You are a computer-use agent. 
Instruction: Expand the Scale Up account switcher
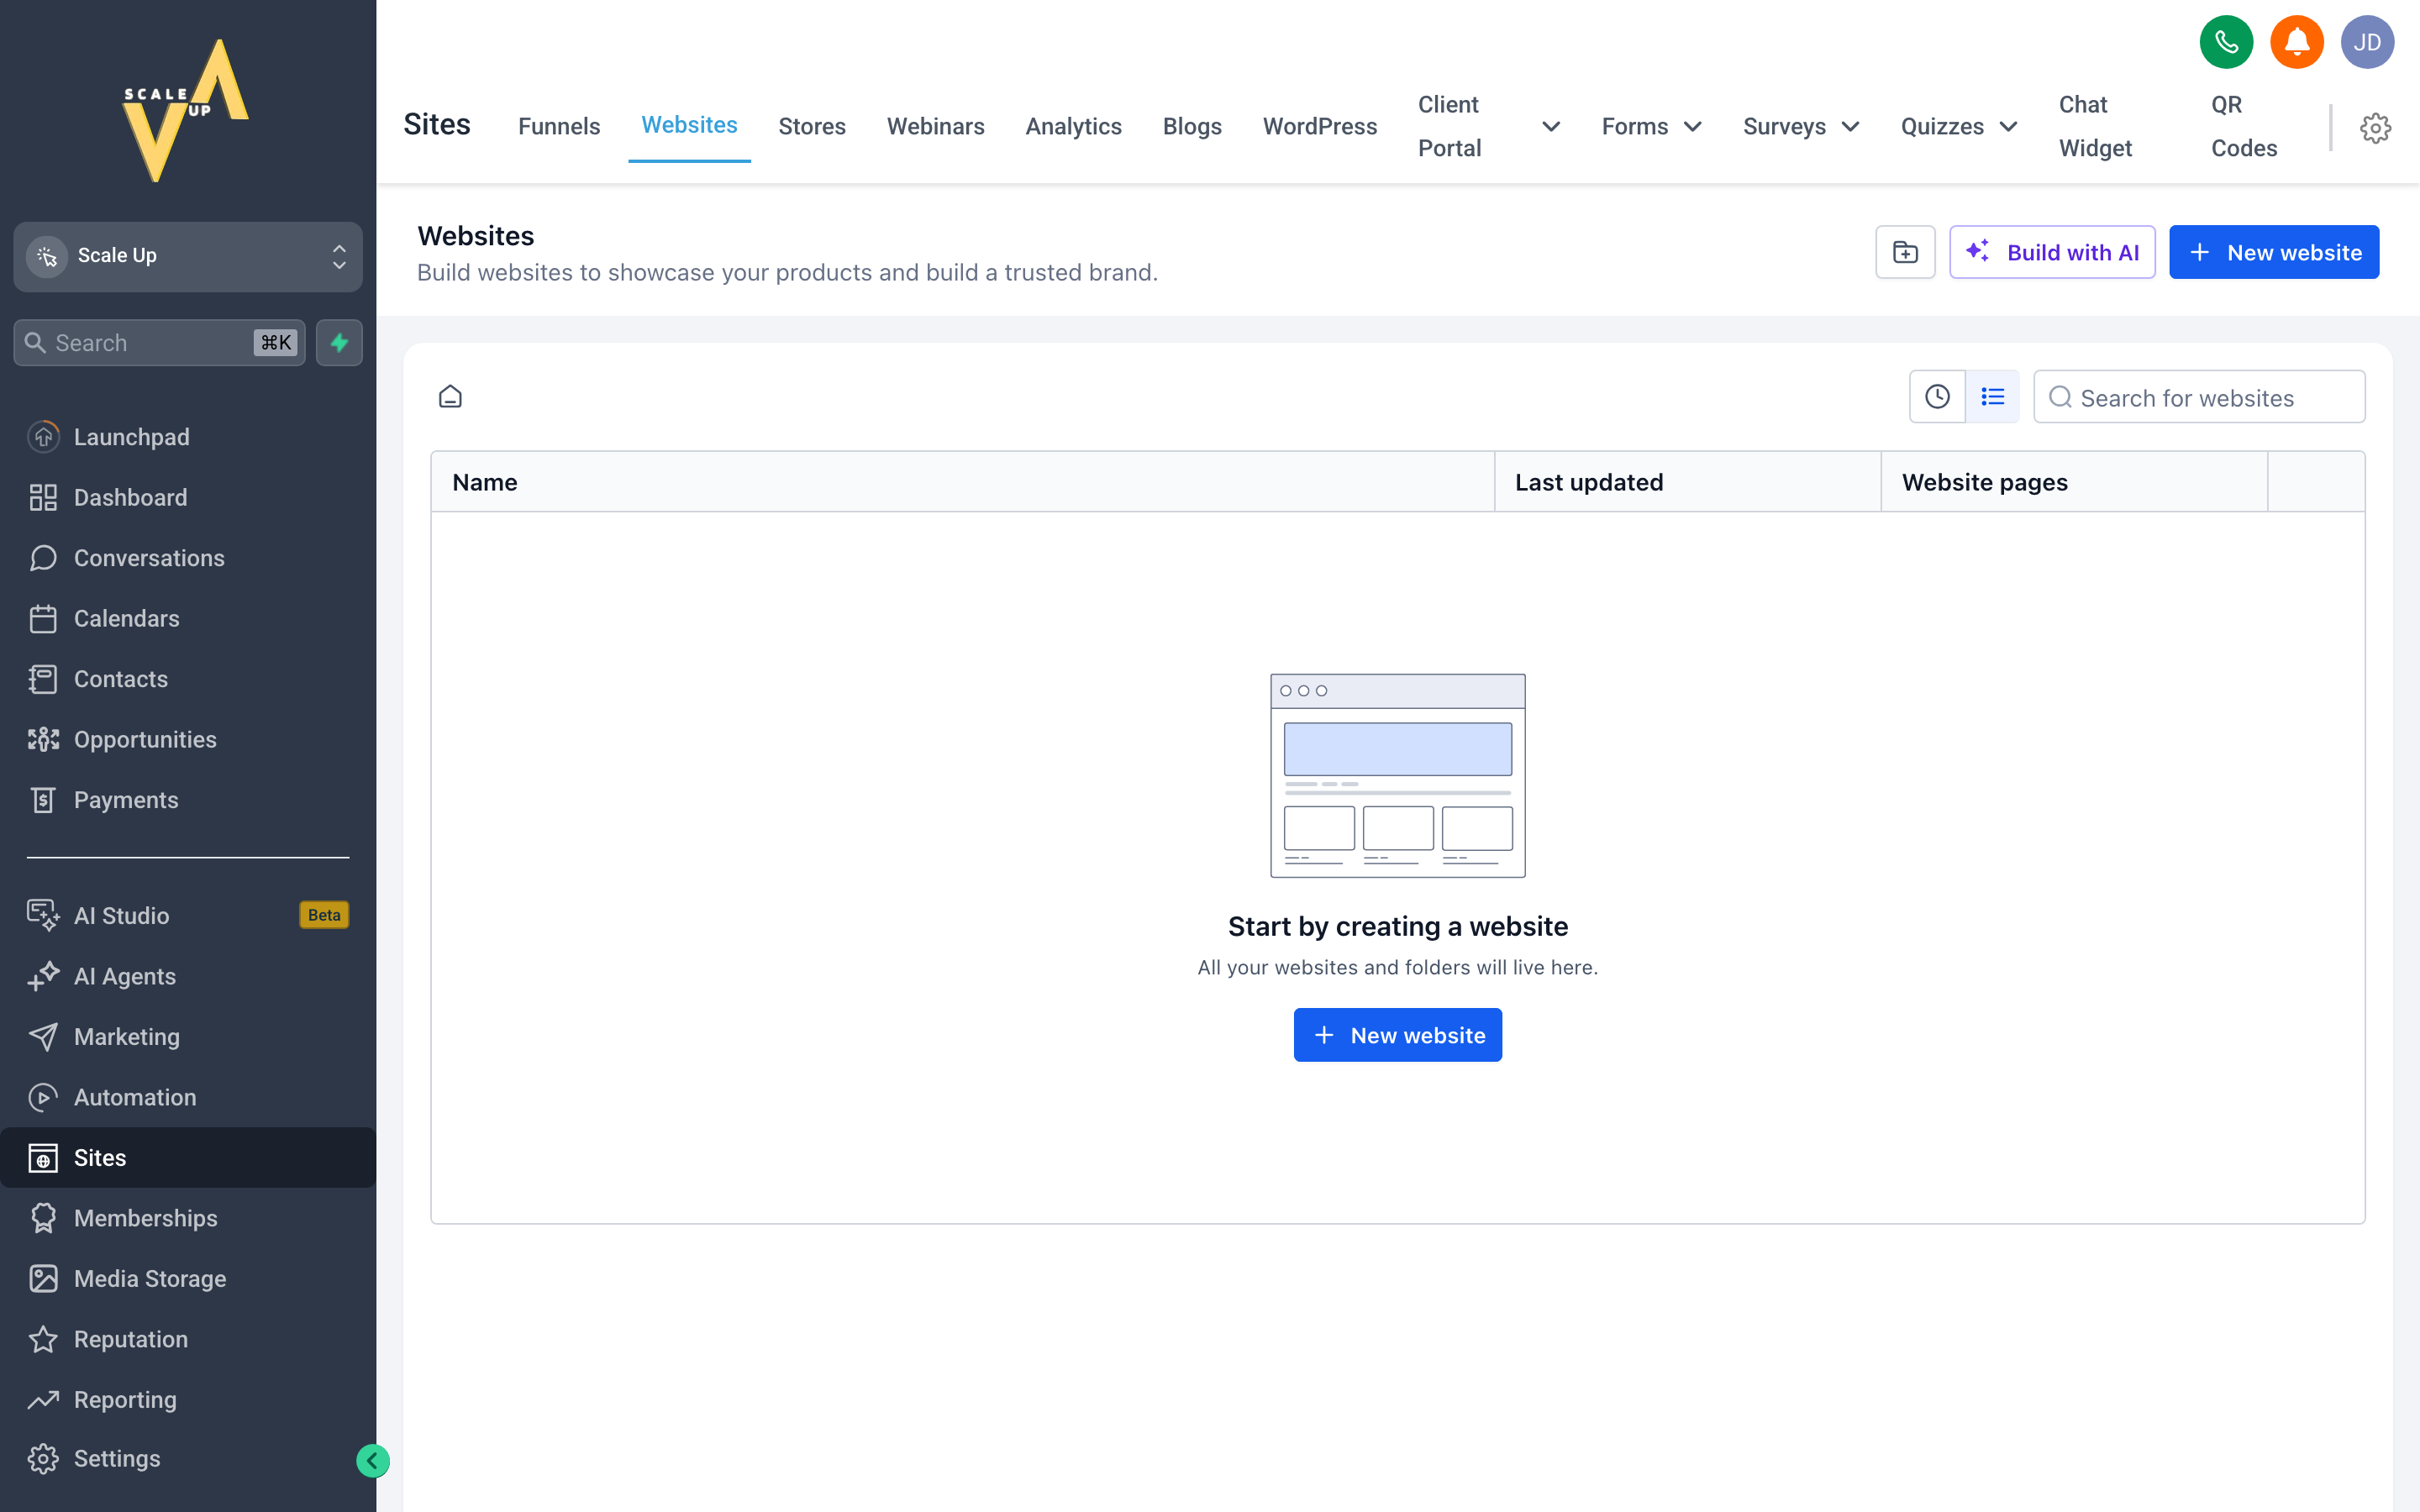tap(188, 256)
